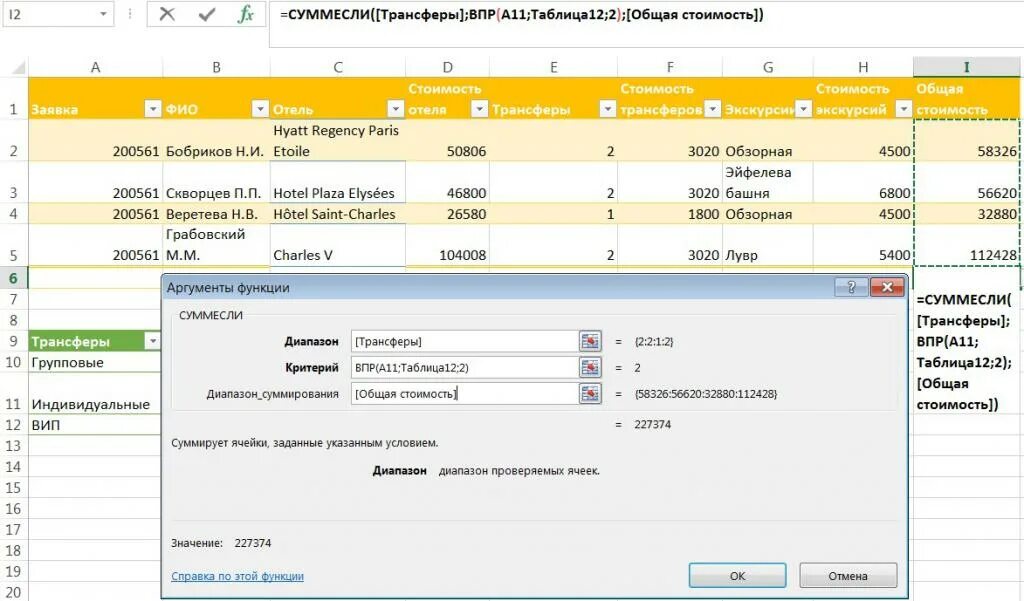
Task: Open the Стоимость трансферов filter dropdown
Action: point(712,109)
